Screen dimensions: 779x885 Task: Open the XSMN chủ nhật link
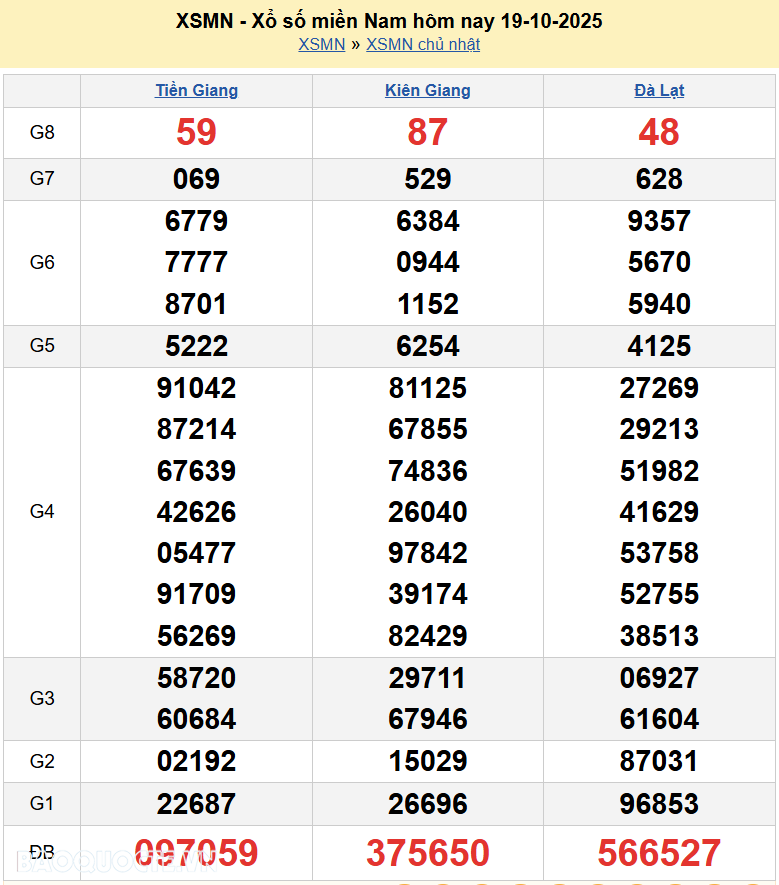coord(423,44)
